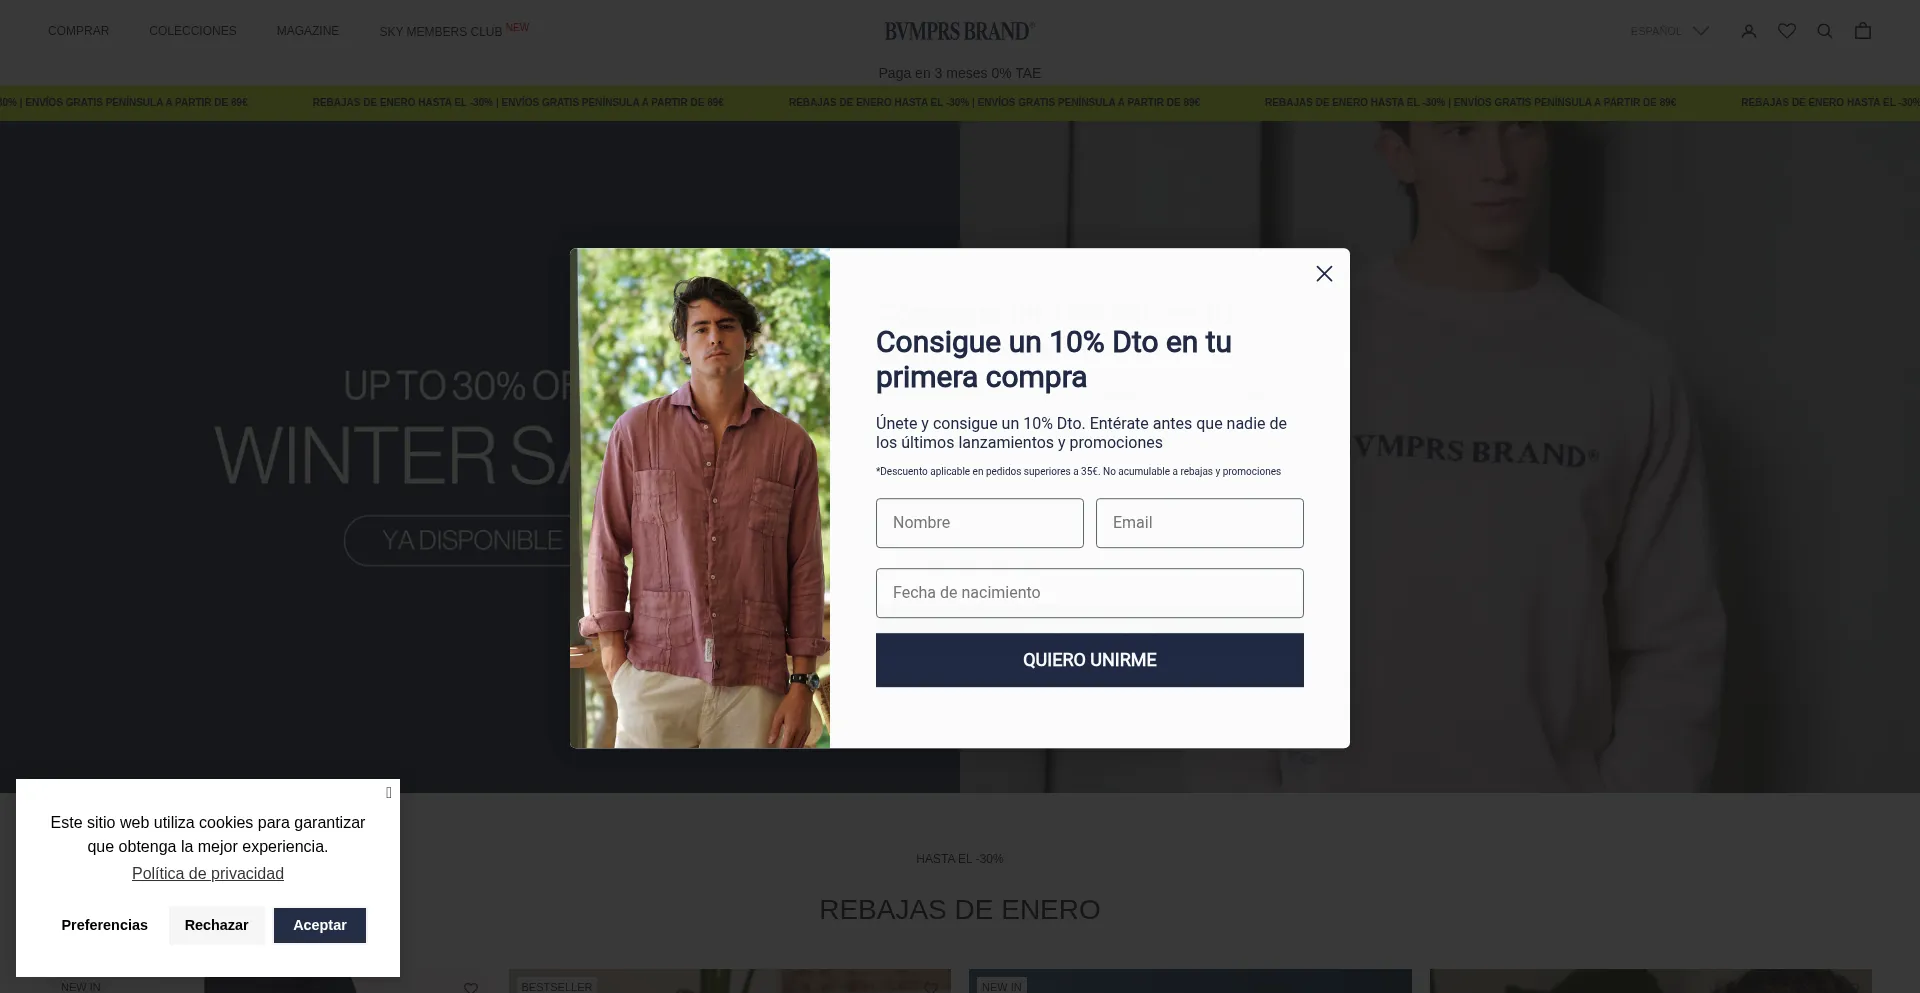
Task: Focus the Nombre input field
Action: point(980,523)
